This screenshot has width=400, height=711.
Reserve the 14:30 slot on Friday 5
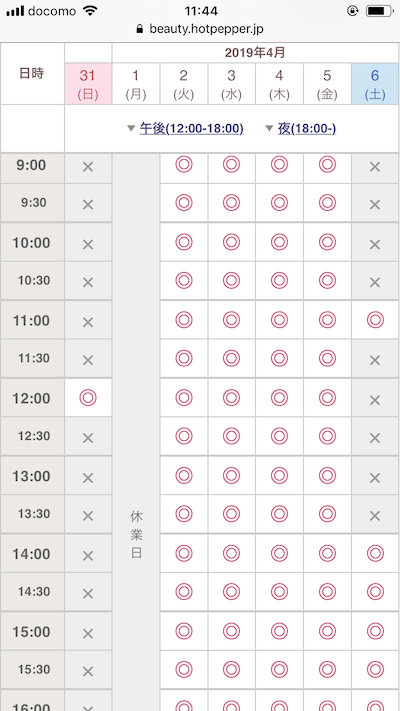click(x=327, y=591)
